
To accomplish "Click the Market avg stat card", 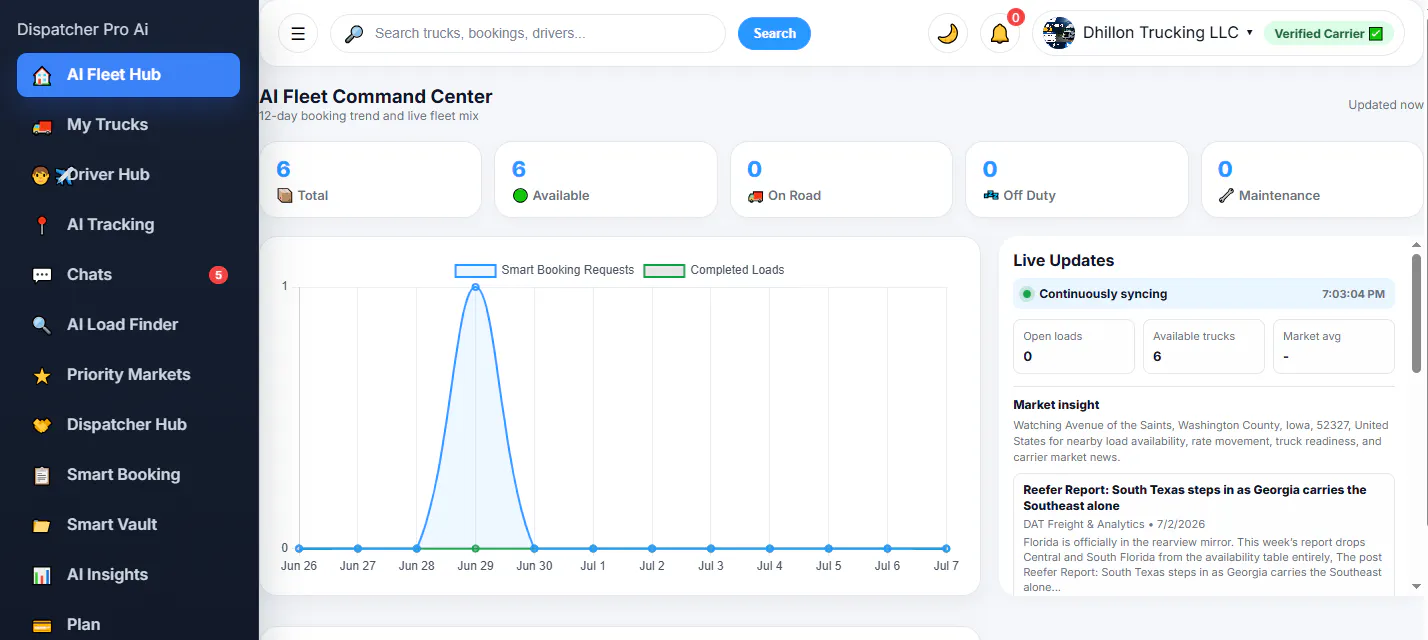I will tap(1334, 346).
